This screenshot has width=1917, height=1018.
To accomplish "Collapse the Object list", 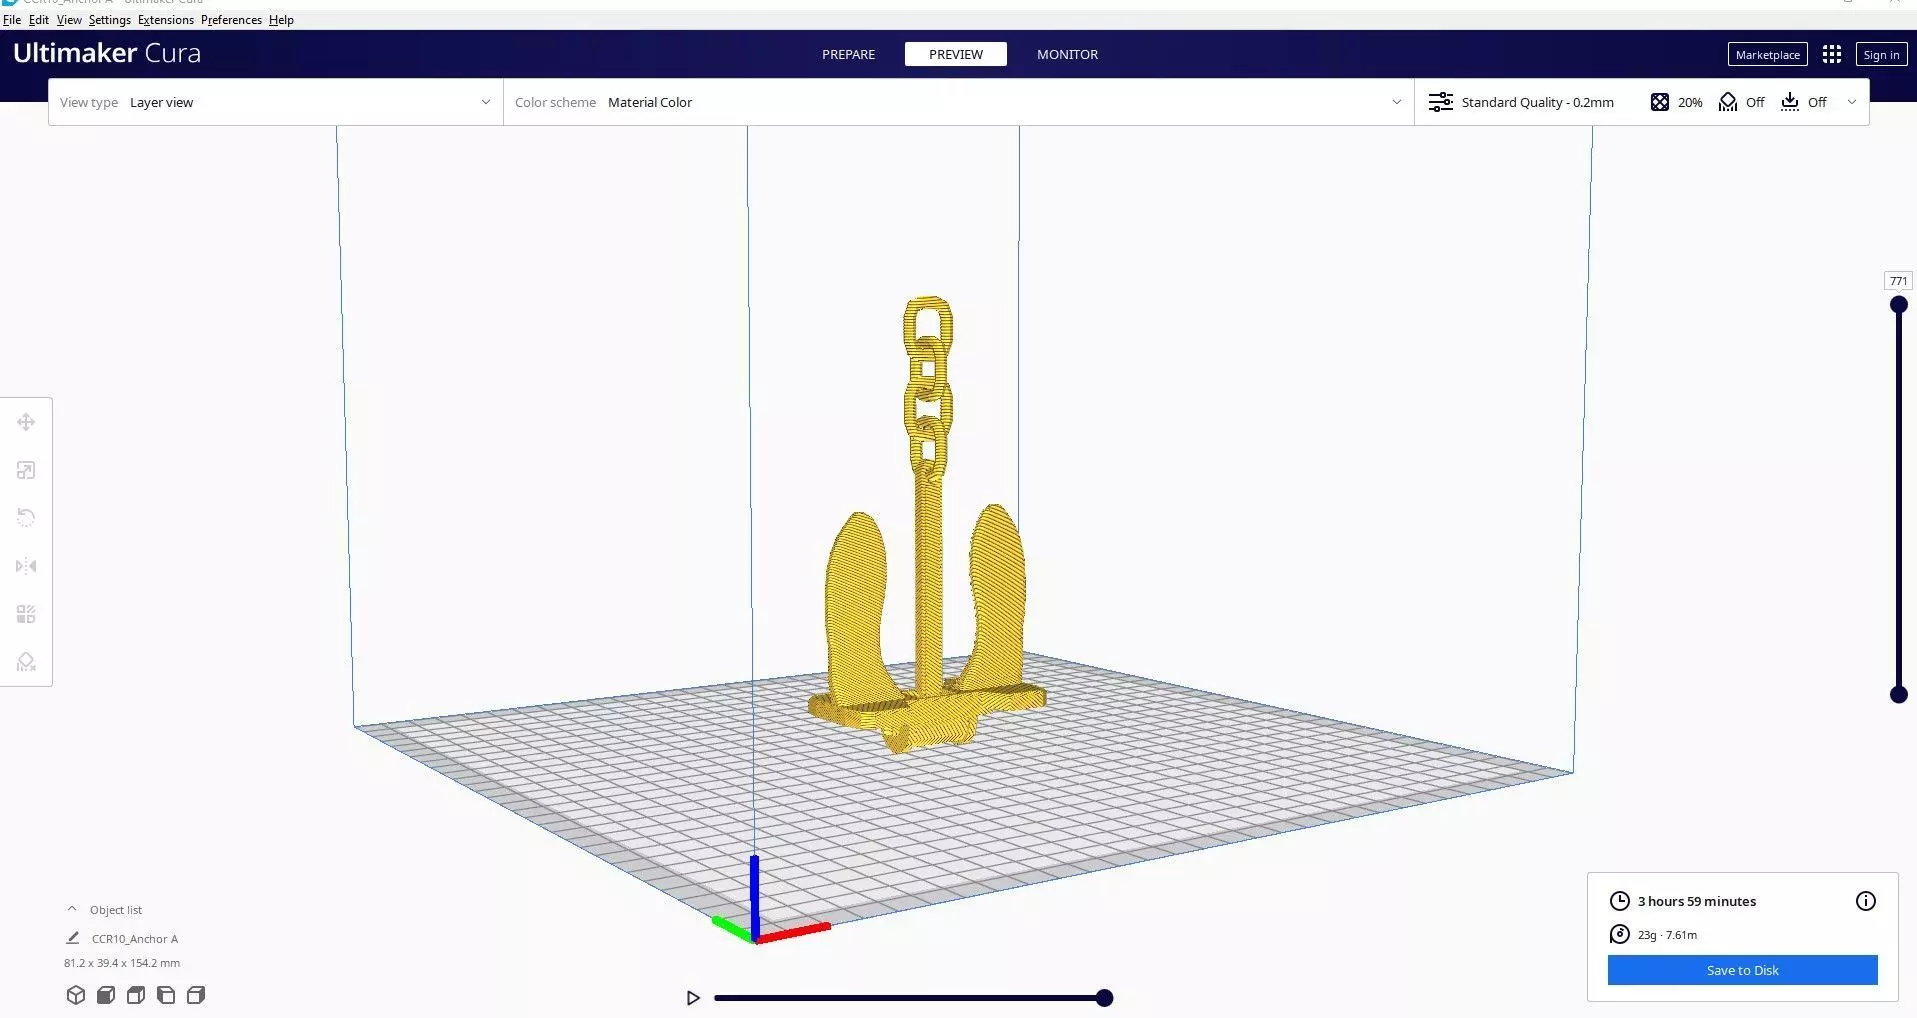I will pyautogui.click(x=72, y=909).
